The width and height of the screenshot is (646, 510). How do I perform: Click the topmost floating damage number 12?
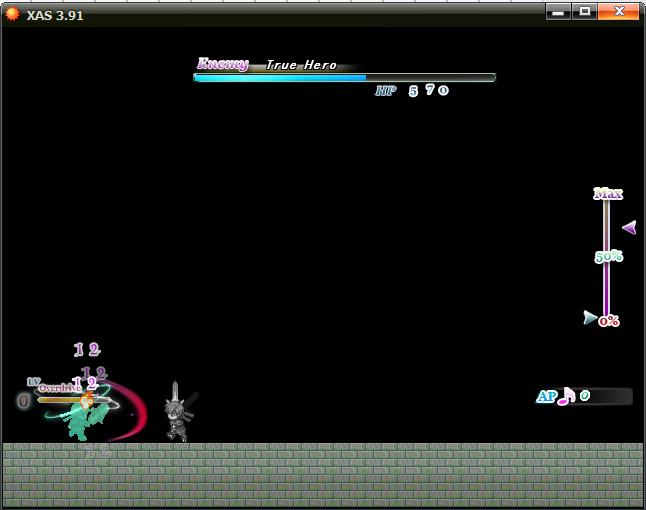[87, 350]
